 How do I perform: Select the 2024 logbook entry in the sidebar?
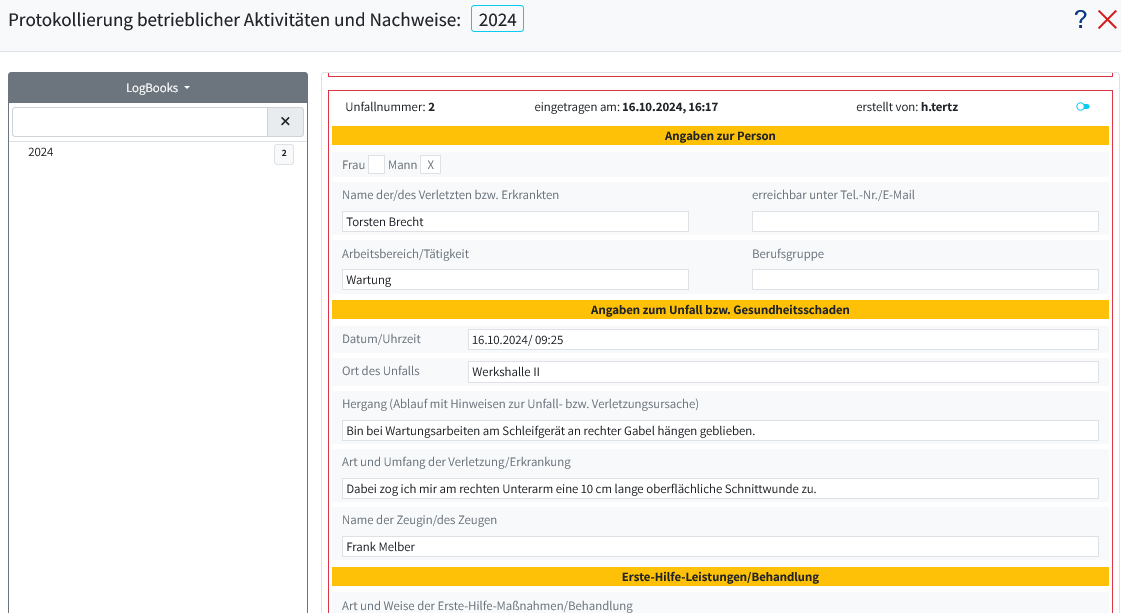40,152
